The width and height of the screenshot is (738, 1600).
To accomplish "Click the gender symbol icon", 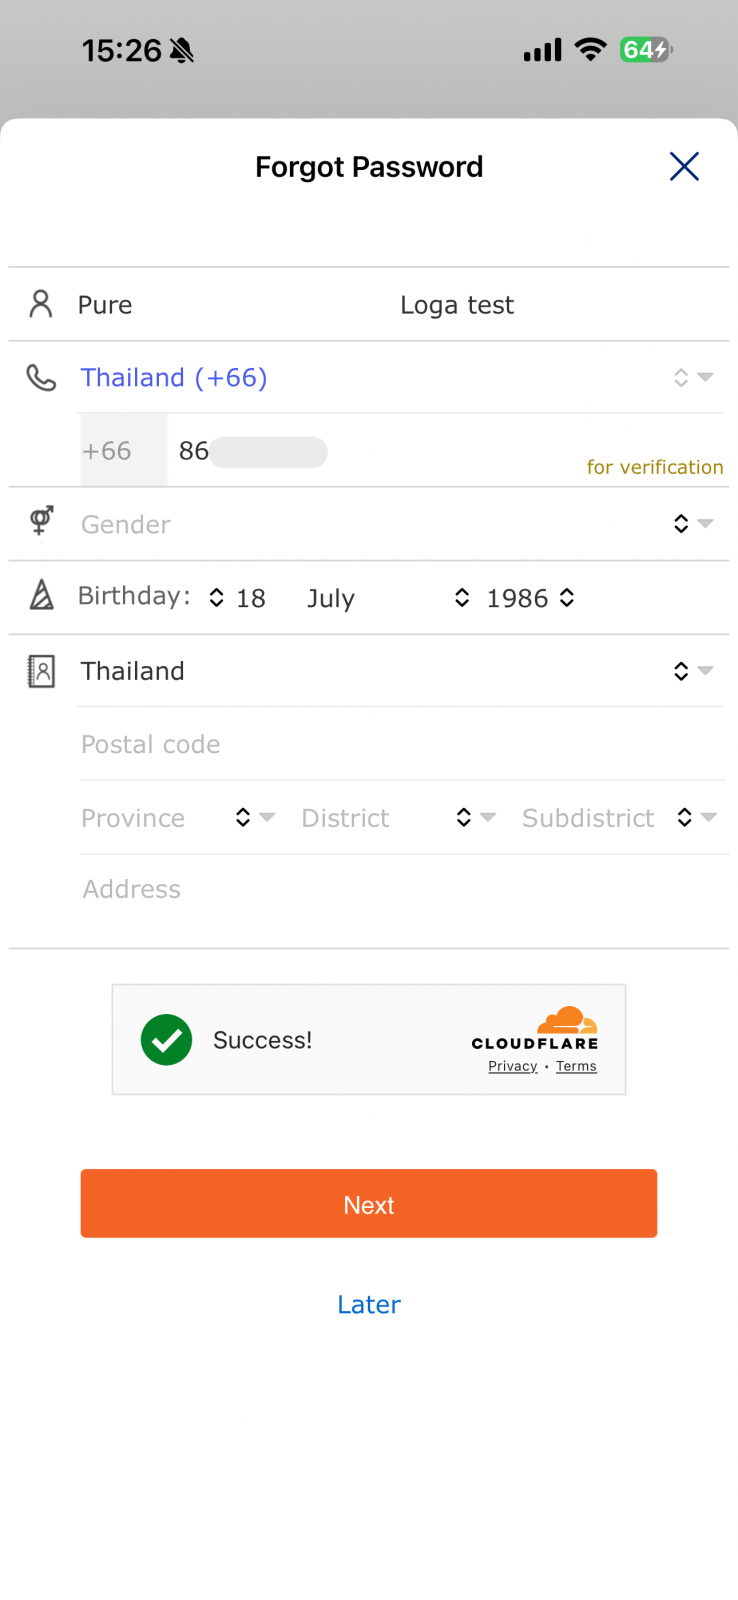I will 41,521.
